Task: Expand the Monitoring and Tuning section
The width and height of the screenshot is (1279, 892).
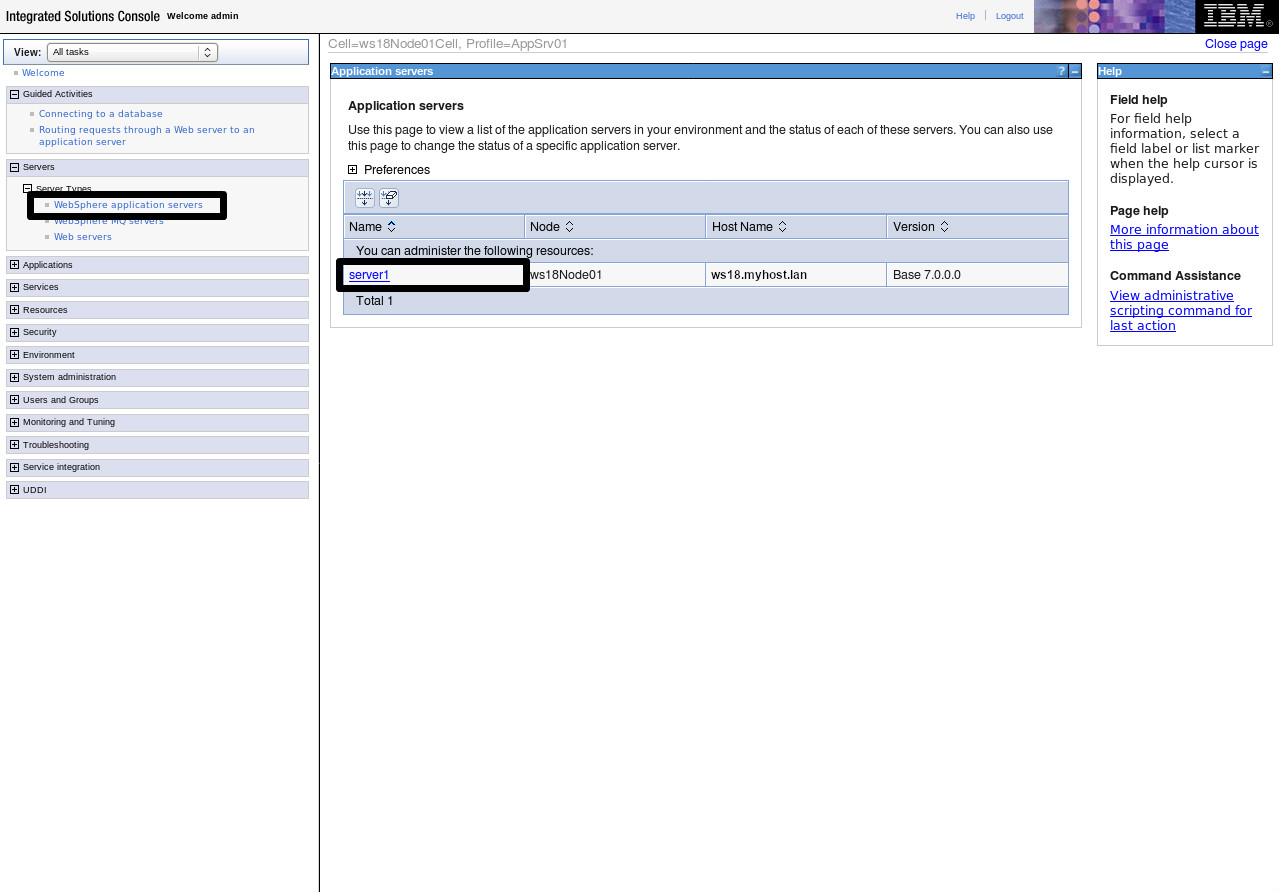Action: pyautogui.click(x=14, y=422)
